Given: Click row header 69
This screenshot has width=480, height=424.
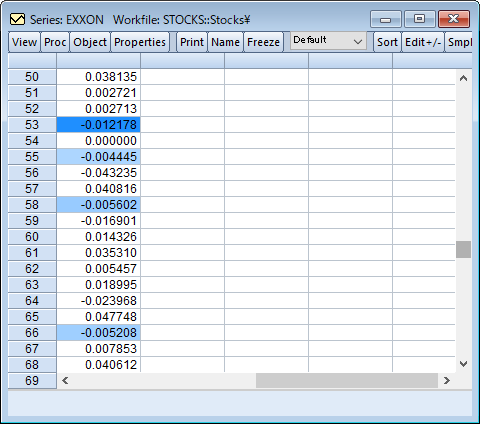Looking at the screenshot, I should click(x=32, y=381).
